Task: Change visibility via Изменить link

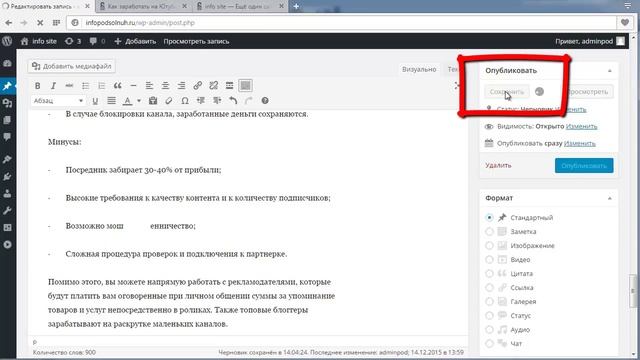Action: pyautogui.click(x=582, y=127)
